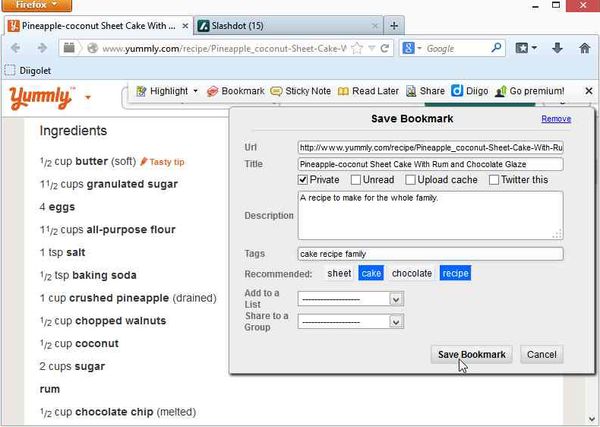
Task: Click Read Later in Diigo toolbar
Action: point(368,91)
